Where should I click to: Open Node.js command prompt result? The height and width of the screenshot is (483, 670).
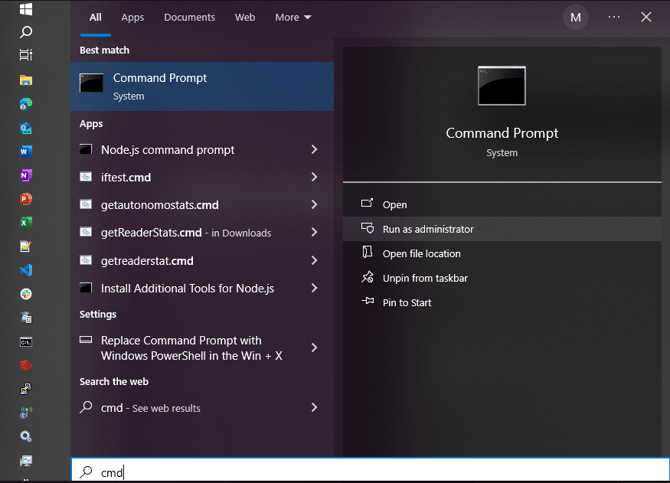(202, 150)
